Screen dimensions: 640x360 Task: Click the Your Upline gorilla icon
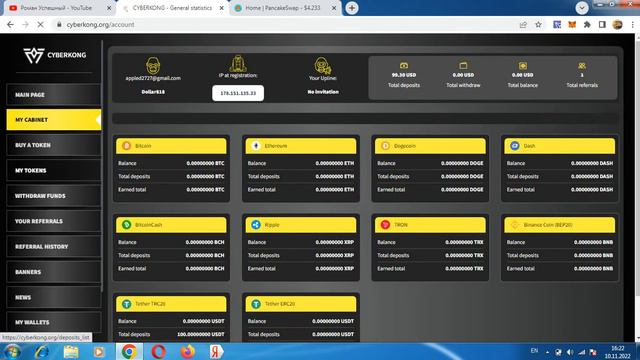(322, 65)
